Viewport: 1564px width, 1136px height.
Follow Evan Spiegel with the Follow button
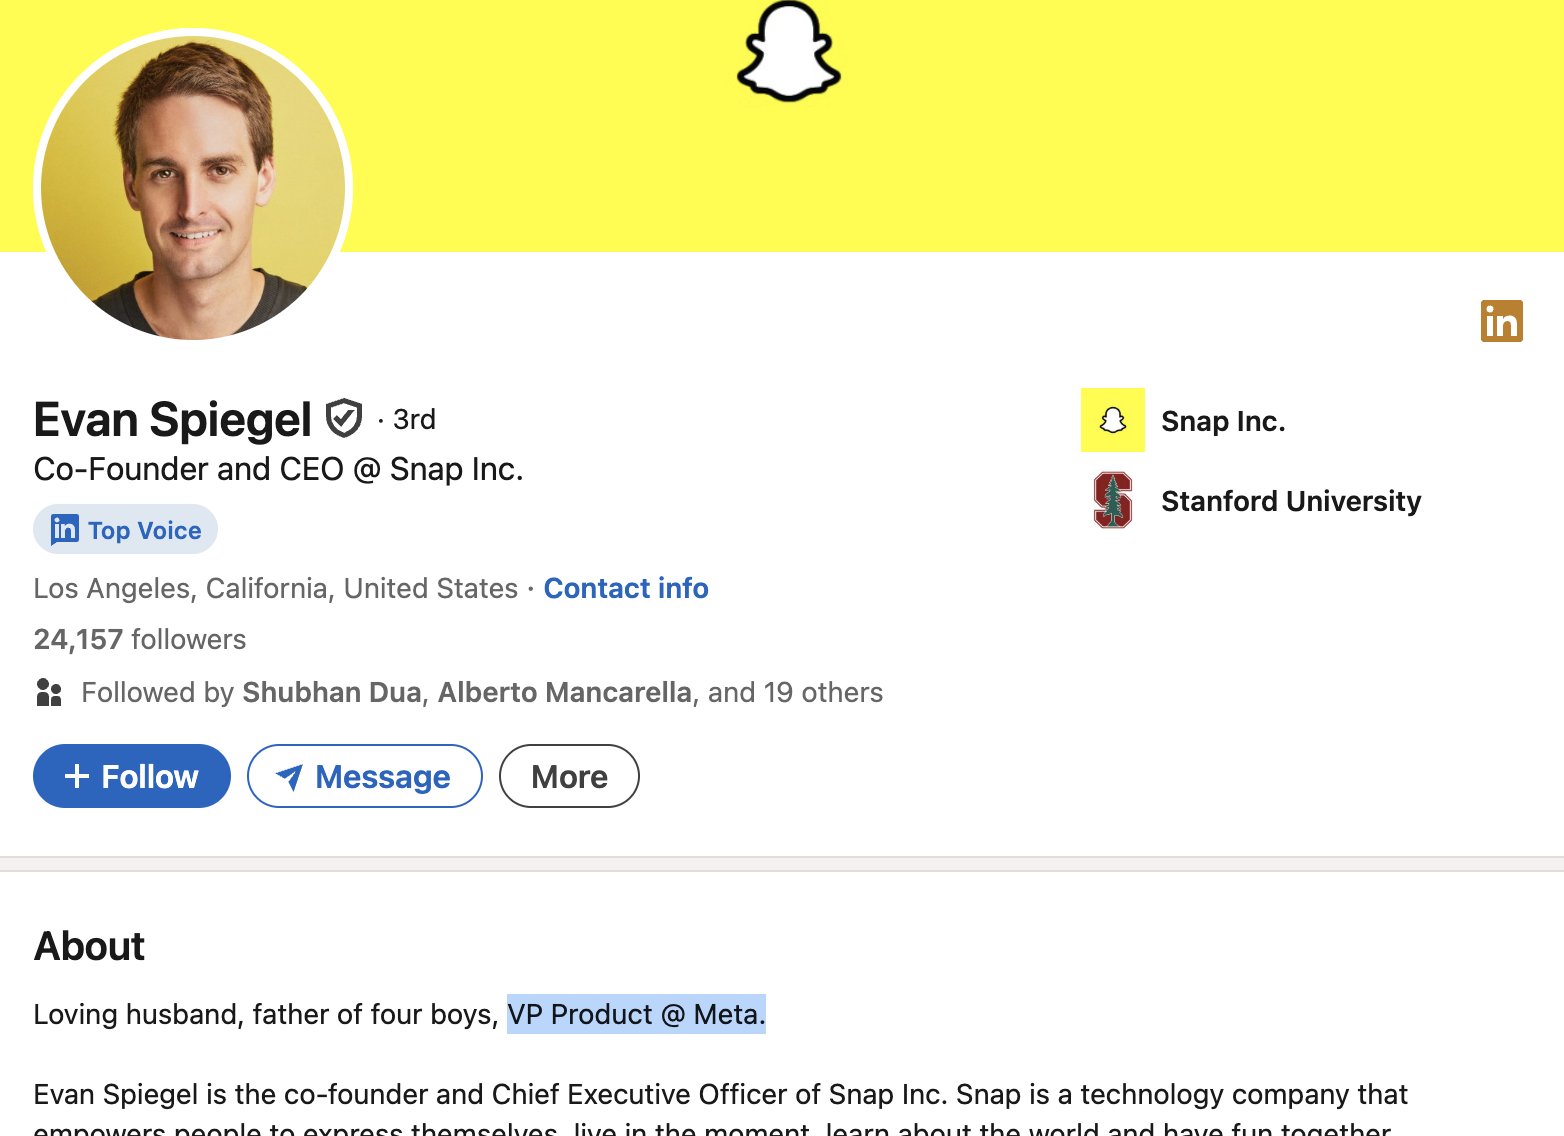pos(132,776)
